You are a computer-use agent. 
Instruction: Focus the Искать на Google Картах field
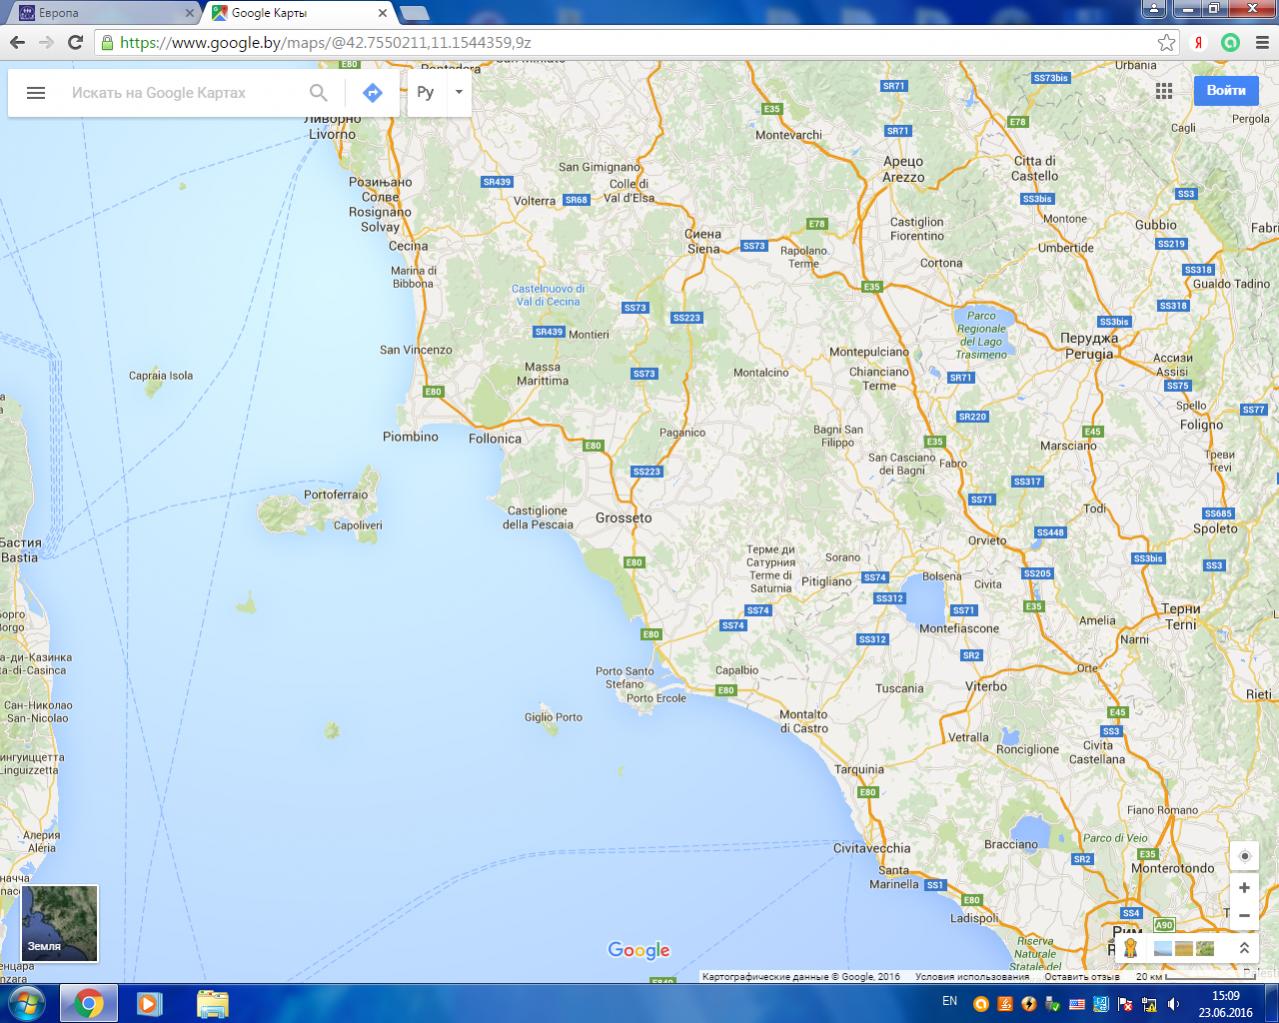(180, 93)
